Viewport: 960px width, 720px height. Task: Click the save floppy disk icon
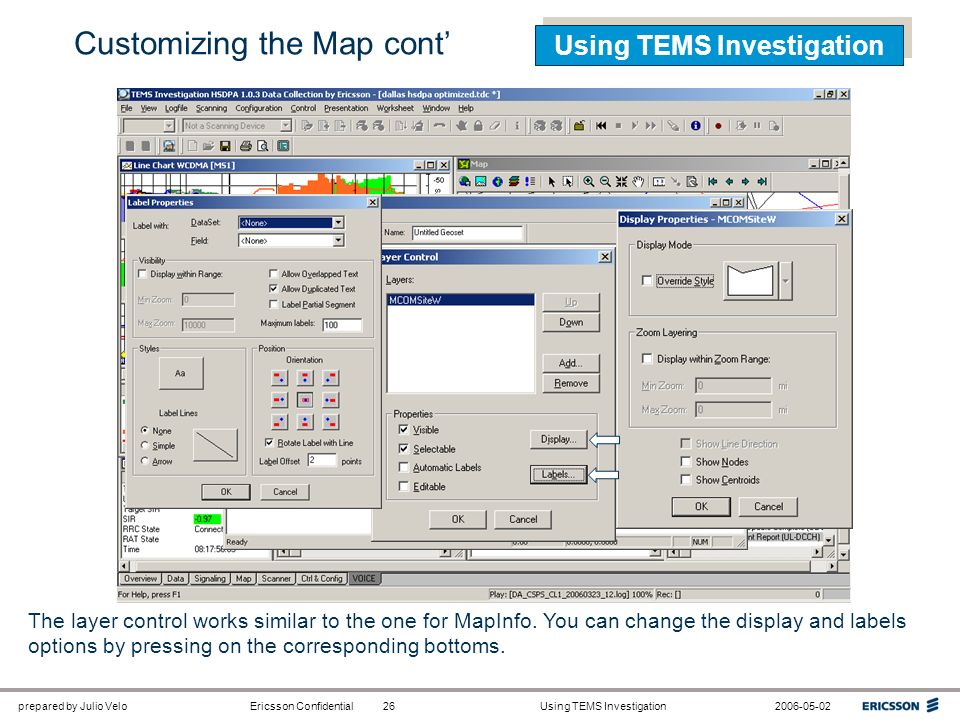tap(225, 146)
